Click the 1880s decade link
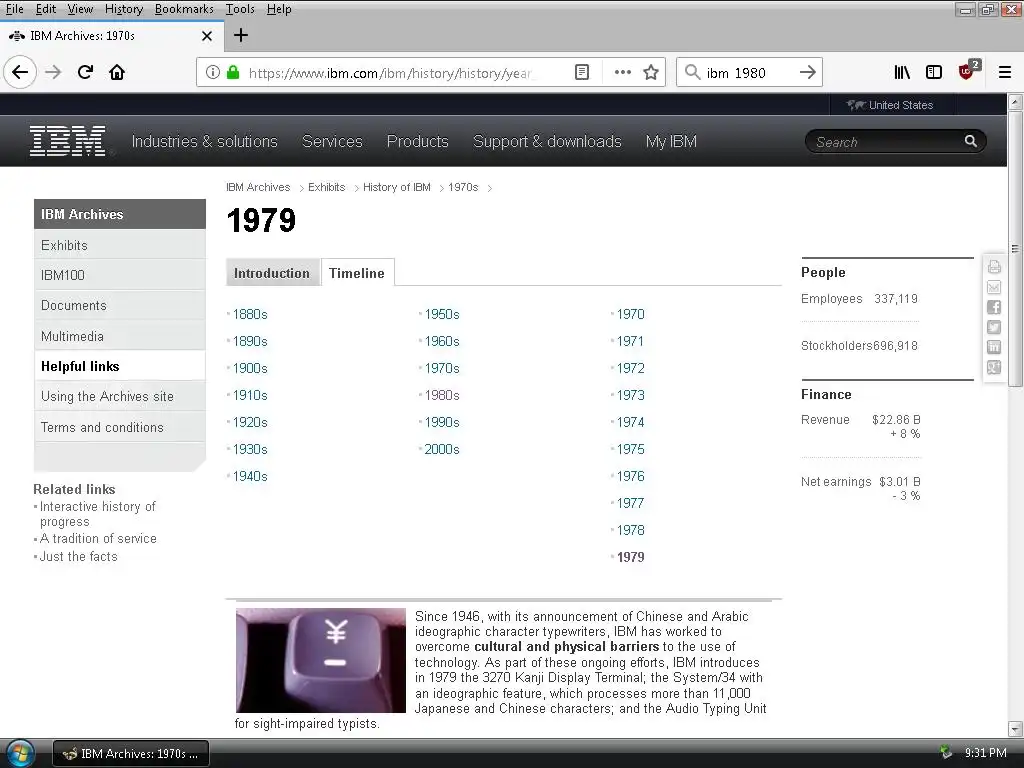The height and width of the screenshot is (768, 1024). (x=250, y=314)
